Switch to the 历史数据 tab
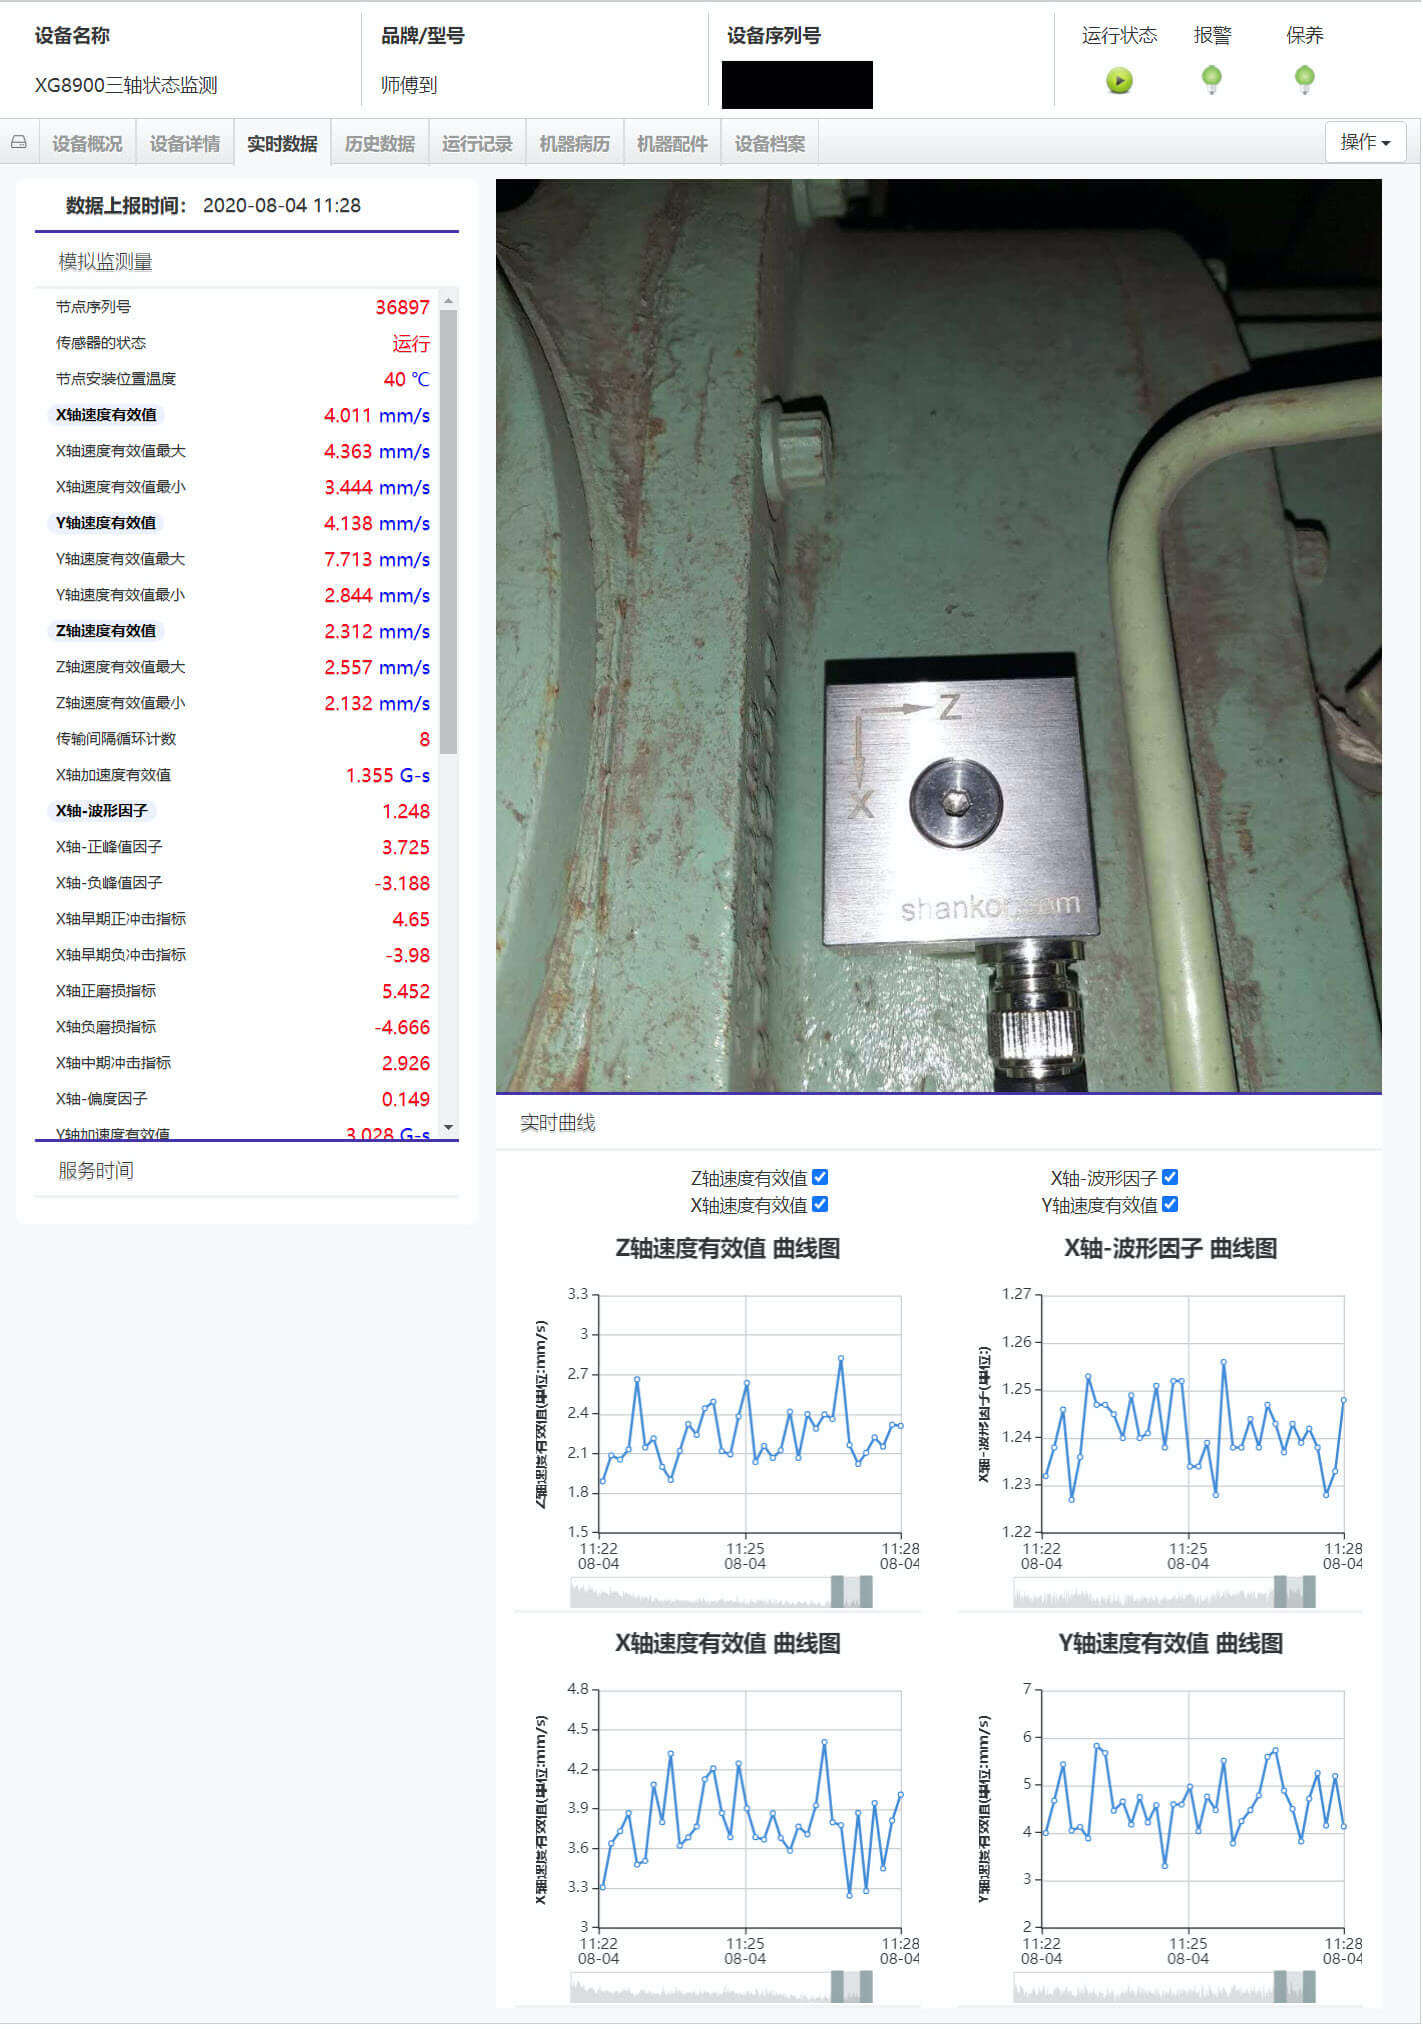This screenshot has height=2029, width=1423. point(380,144)
